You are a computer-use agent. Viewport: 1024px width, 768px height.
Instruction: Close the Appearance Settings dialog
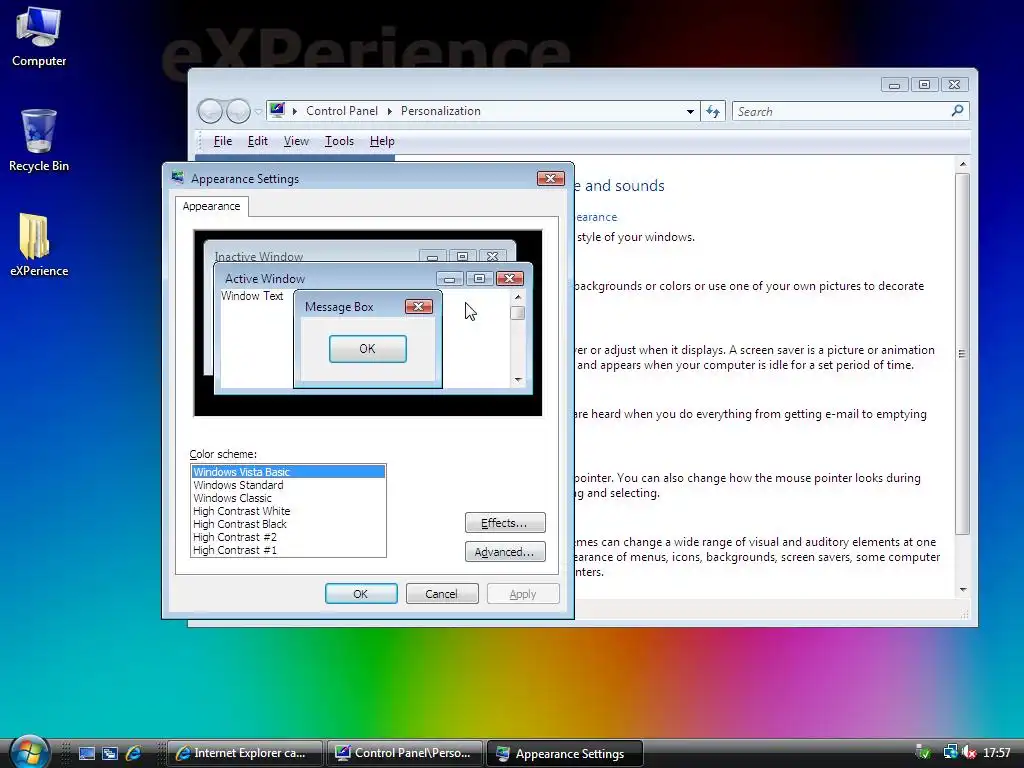pos(551,178)
